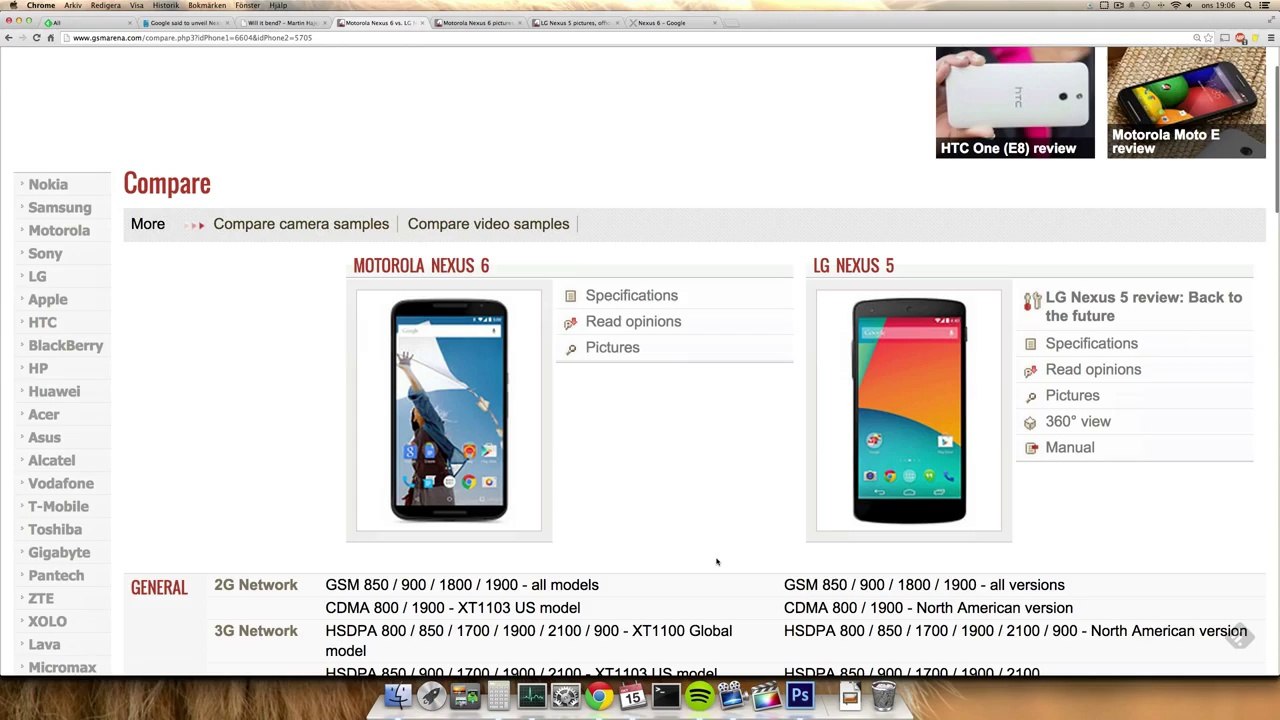Select XOLO in the brand sidebar

47,622
